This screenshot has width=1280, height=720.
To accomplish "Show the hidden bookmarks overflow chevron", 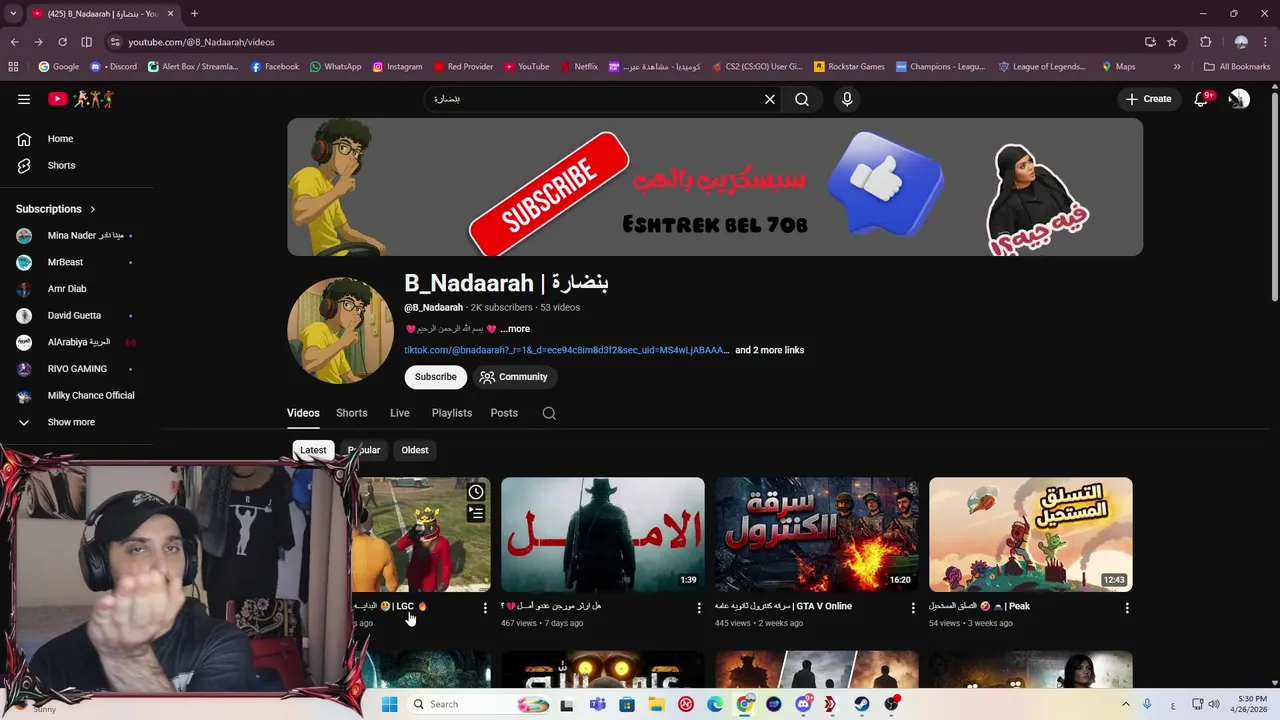I will pyautogui.click(x=1177, y=67).
